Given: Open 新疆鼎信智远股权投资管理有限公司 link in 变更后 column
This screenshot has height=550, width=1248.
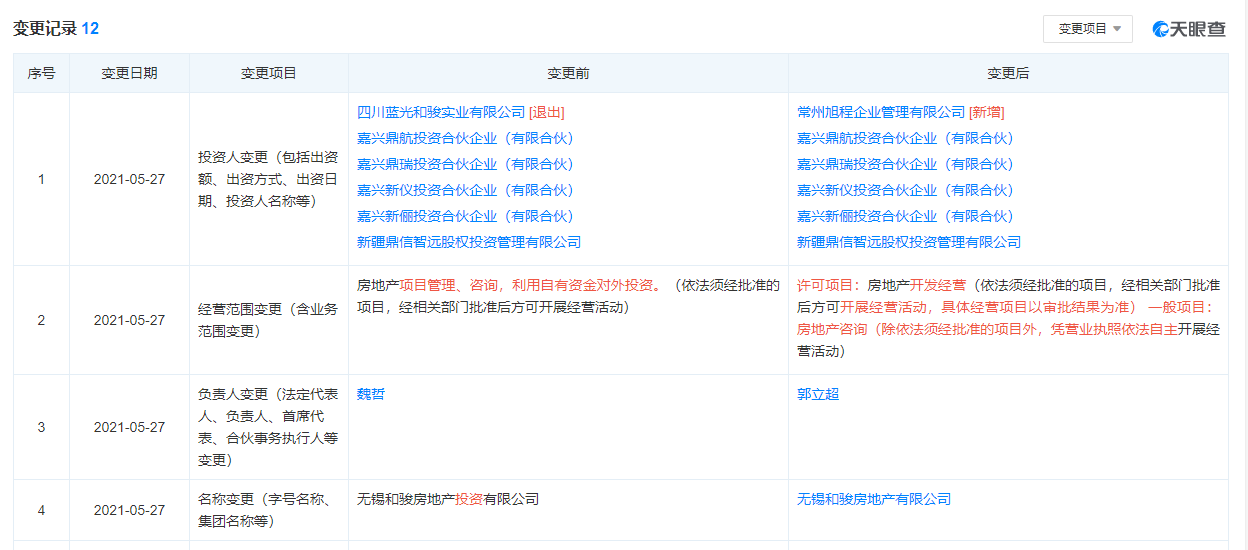Looking at the screenshot, I should pos(909,242).
